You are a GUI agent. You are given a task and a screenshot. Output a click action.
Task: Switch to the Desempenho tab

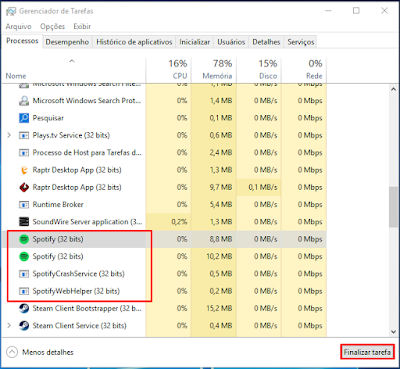click(67, 42)
